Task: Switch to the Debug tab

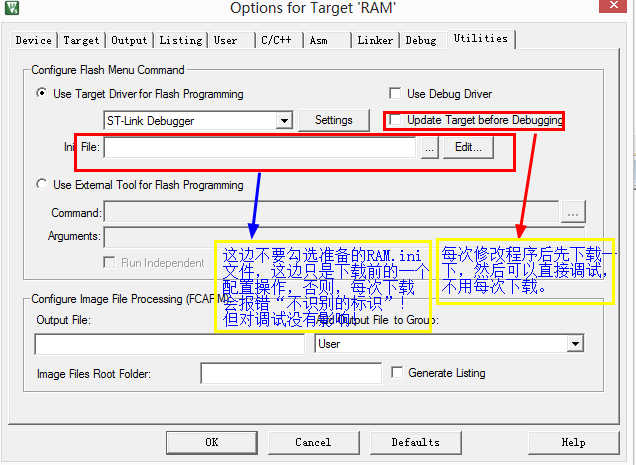Action: pyautogui.click(x=422, y=40)
